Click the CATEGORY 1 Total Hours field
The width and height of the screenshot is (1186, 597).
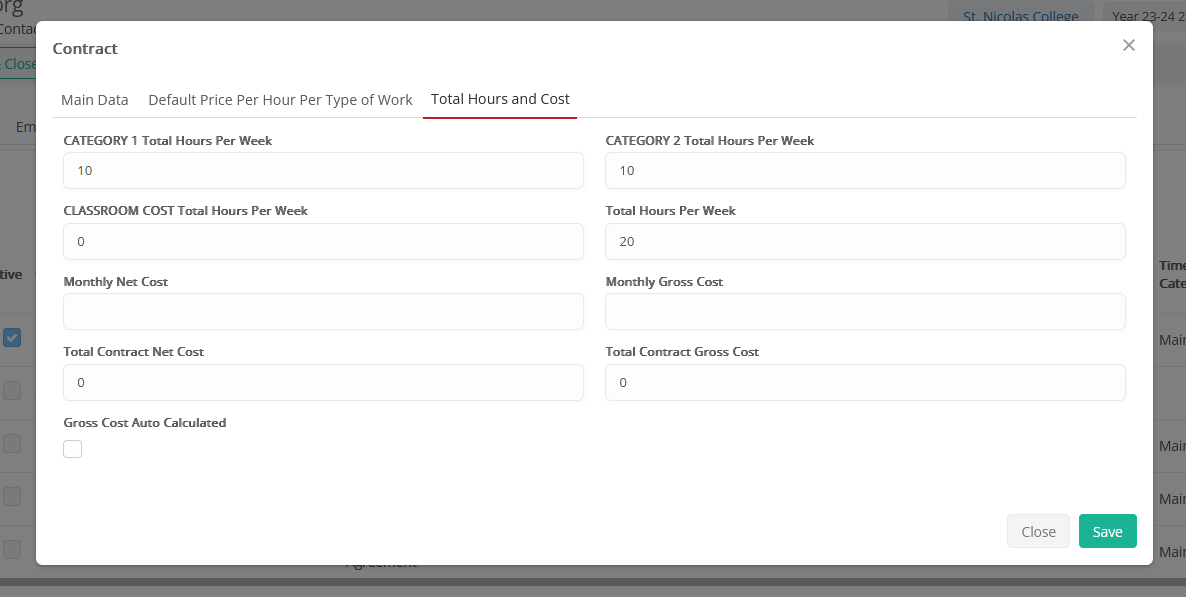coord(323,171)
